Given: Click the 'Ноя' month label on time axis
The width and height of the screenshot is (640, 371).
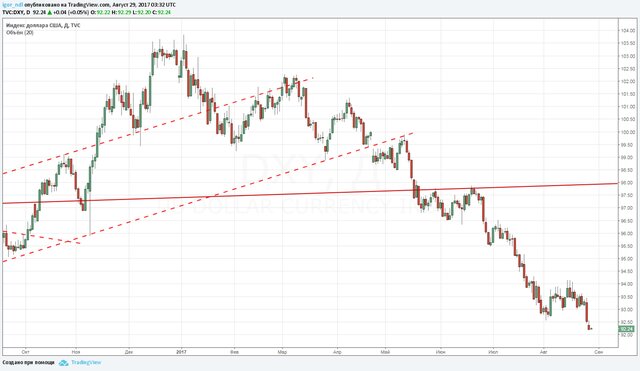Looking at the screenshot, I should [x=76, y=351].
